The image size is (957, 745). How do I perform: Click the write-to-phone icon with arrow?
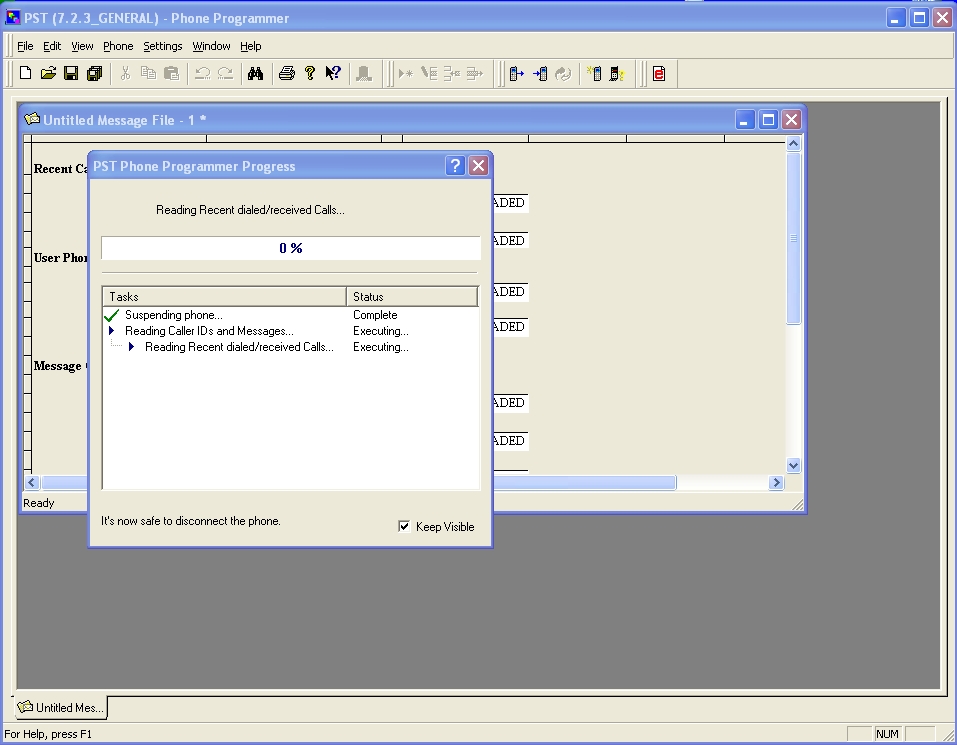[x=540, y=73]
